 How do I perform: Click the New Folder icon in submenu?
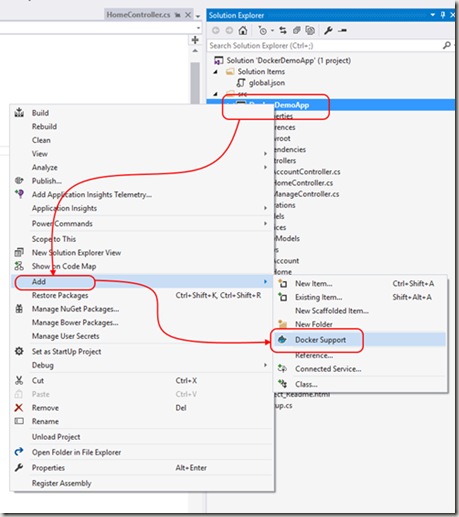(x=283, y=324)
